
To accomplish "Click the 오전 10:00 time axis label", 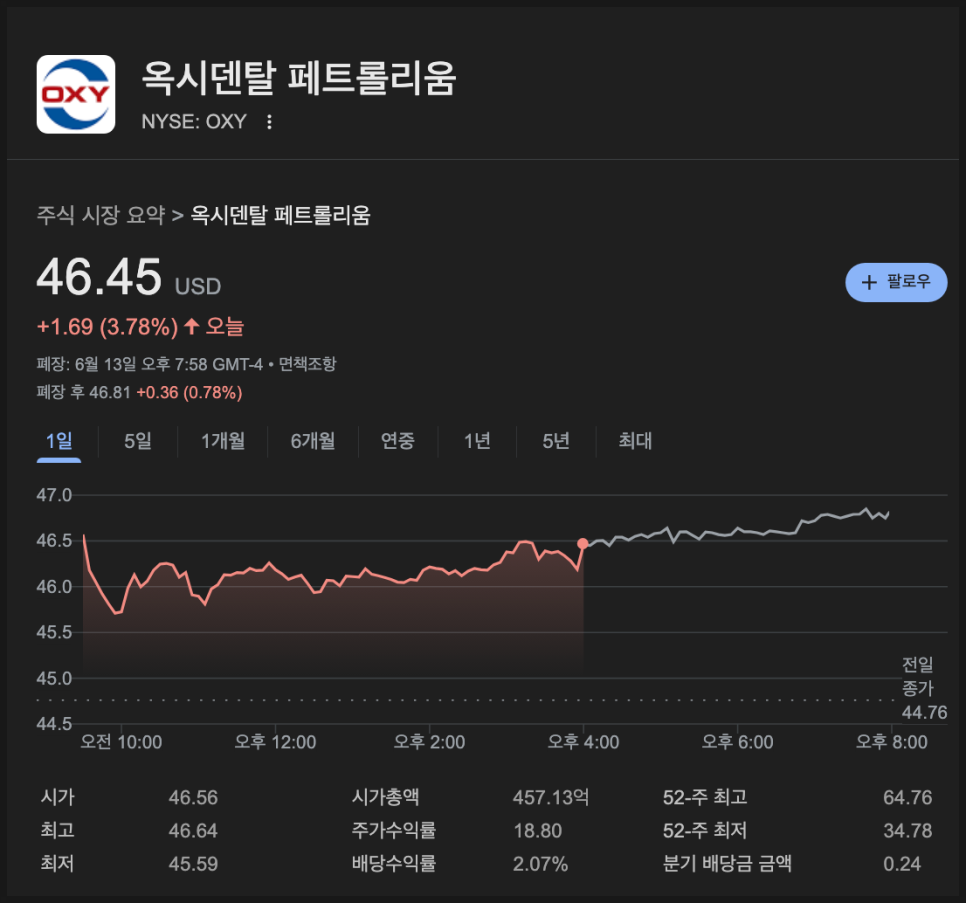I will 121,742.
